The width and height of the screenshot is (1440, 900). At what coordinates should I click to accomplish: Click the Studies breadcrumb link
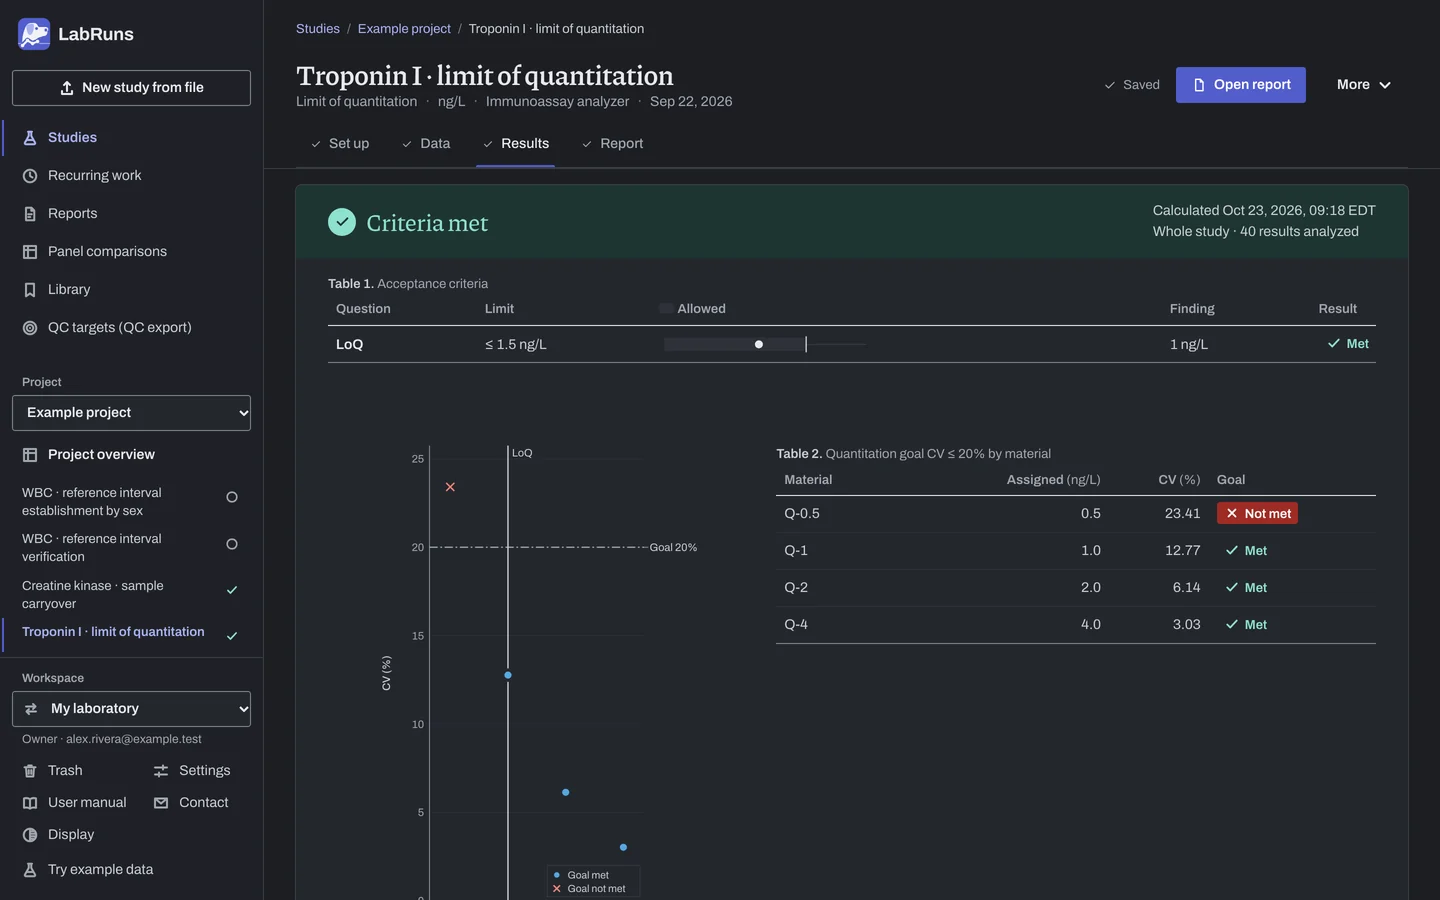(x=318, y=29)
